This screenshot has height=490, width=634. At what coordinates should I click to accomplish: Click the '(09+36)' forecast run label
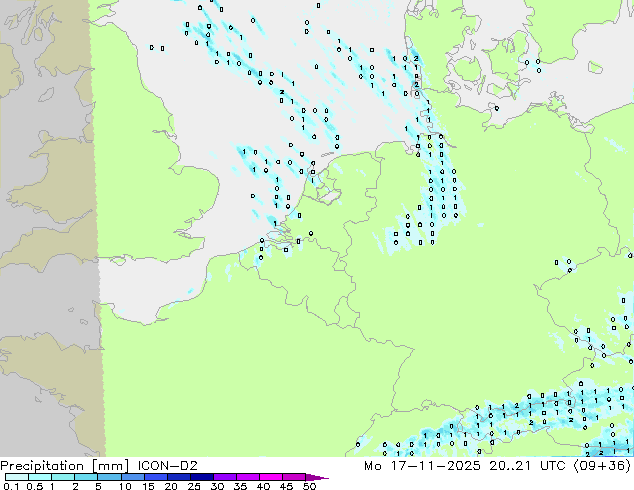click(x=602, y=466)
